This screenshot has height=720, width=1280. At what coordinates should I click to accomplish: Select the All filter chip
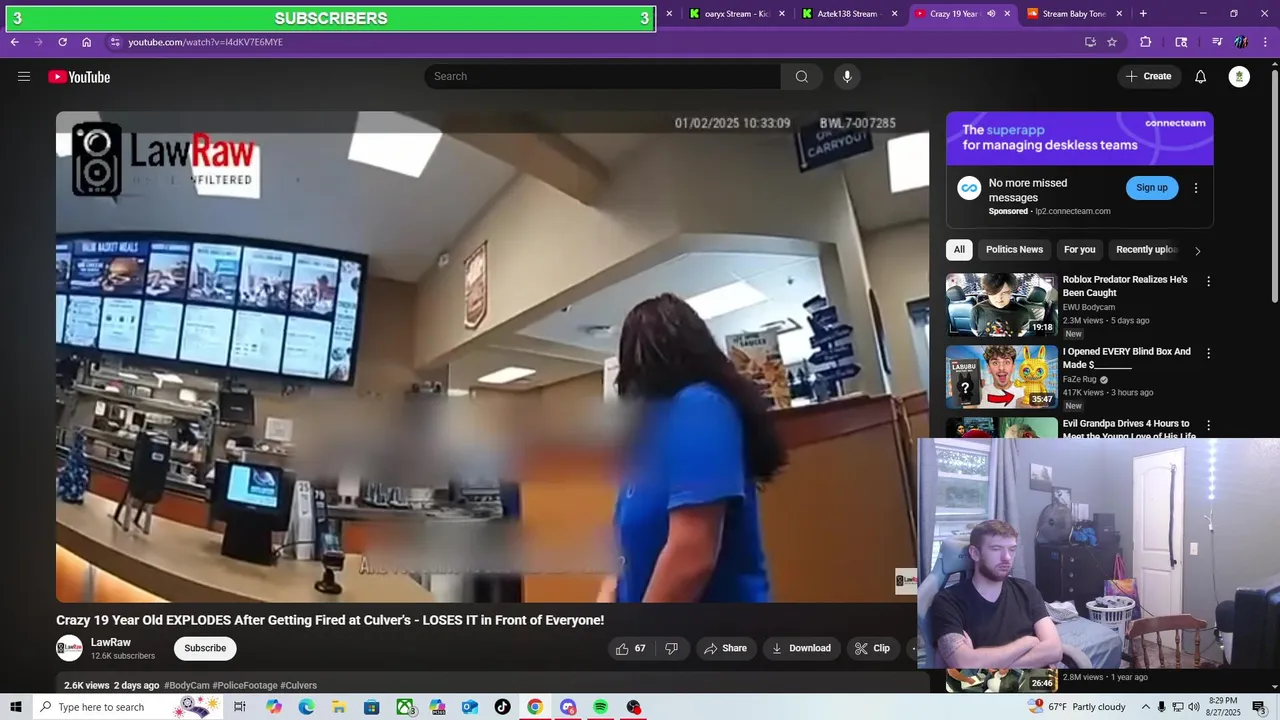[959, 250]
